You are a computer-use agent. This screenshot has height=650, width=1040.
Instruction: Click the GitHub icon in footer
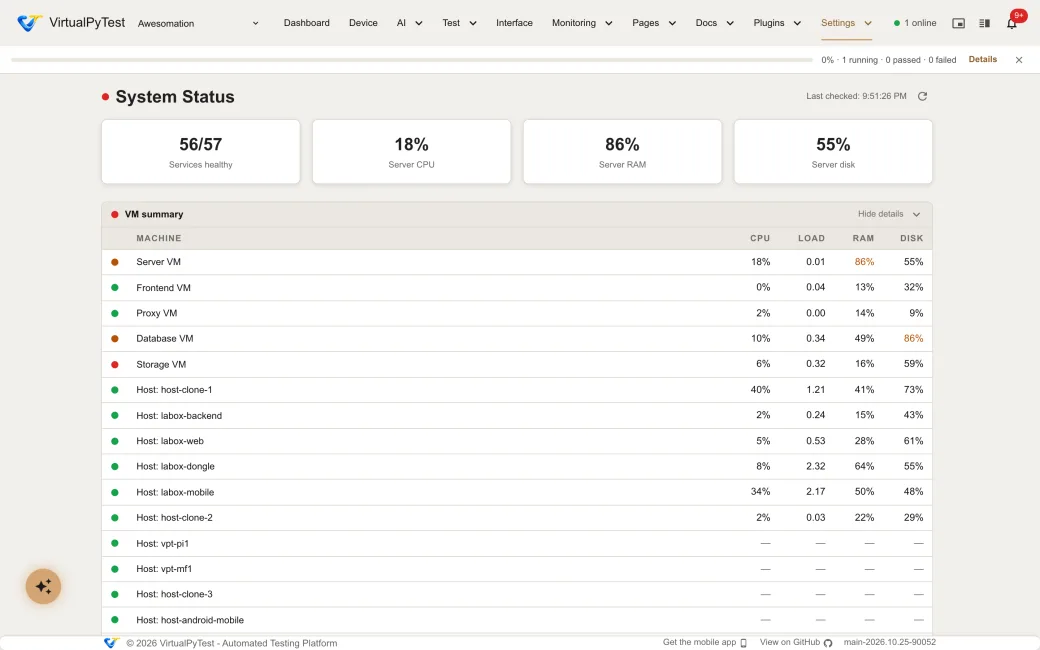828,643
